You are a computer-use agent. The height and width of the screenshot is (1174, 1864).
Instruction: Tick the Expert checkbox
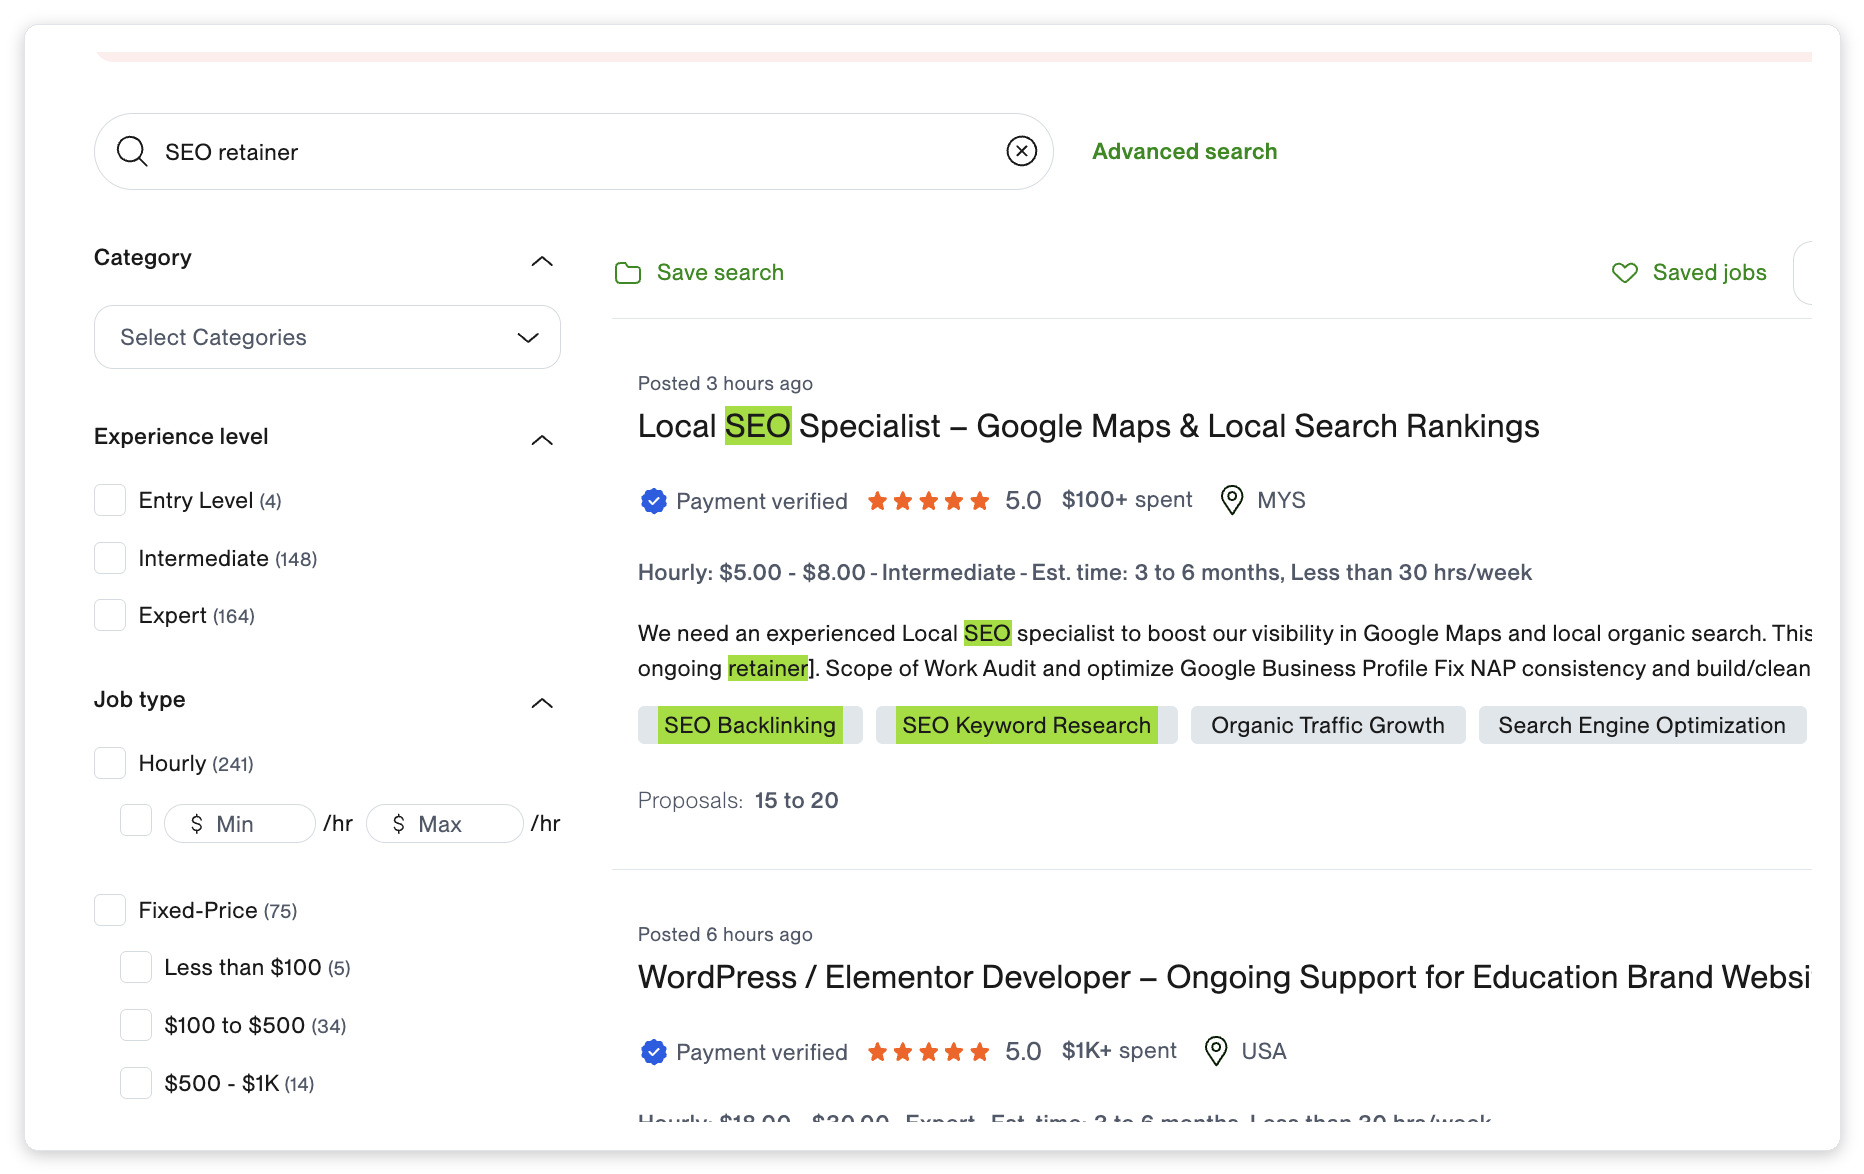coord(110,615)
